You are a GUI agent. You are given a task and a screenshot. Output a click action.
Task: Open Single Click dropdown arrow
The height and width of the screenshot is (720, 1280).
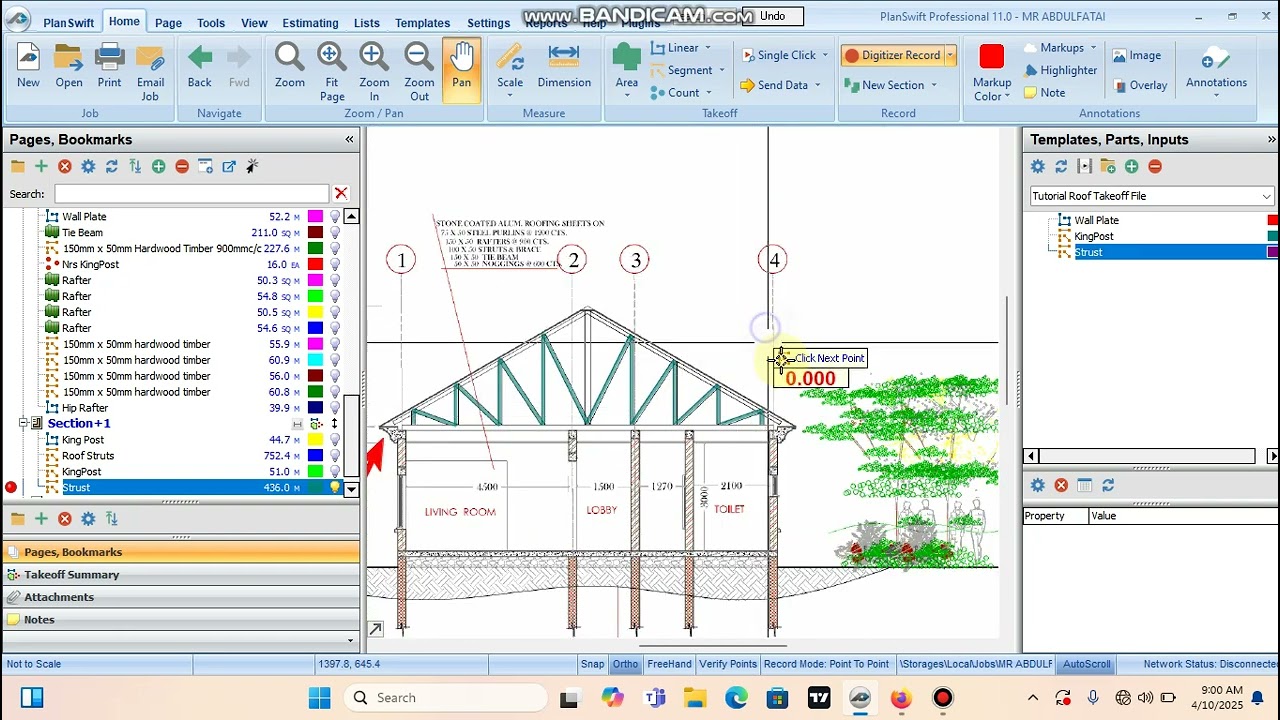[825, 56]
